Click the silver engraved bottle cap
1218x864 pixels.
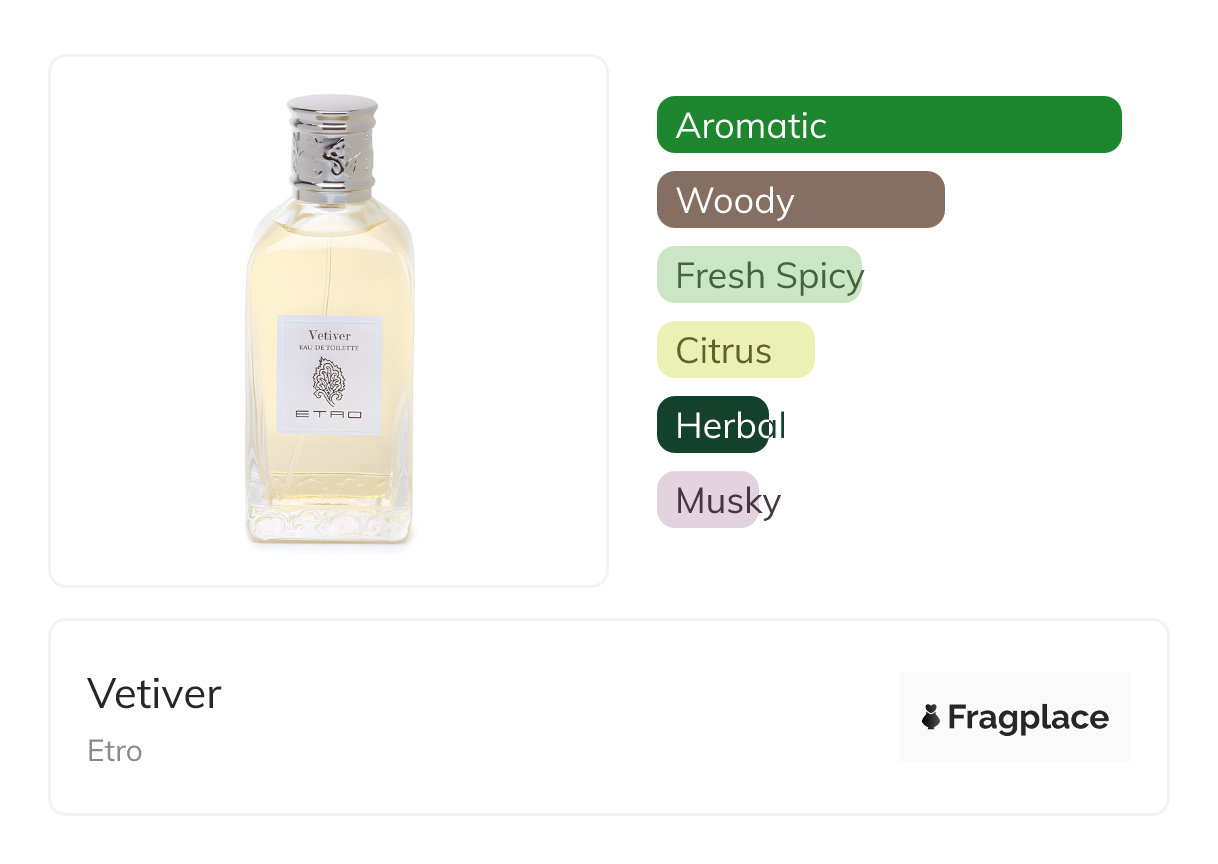click(332, 148)
